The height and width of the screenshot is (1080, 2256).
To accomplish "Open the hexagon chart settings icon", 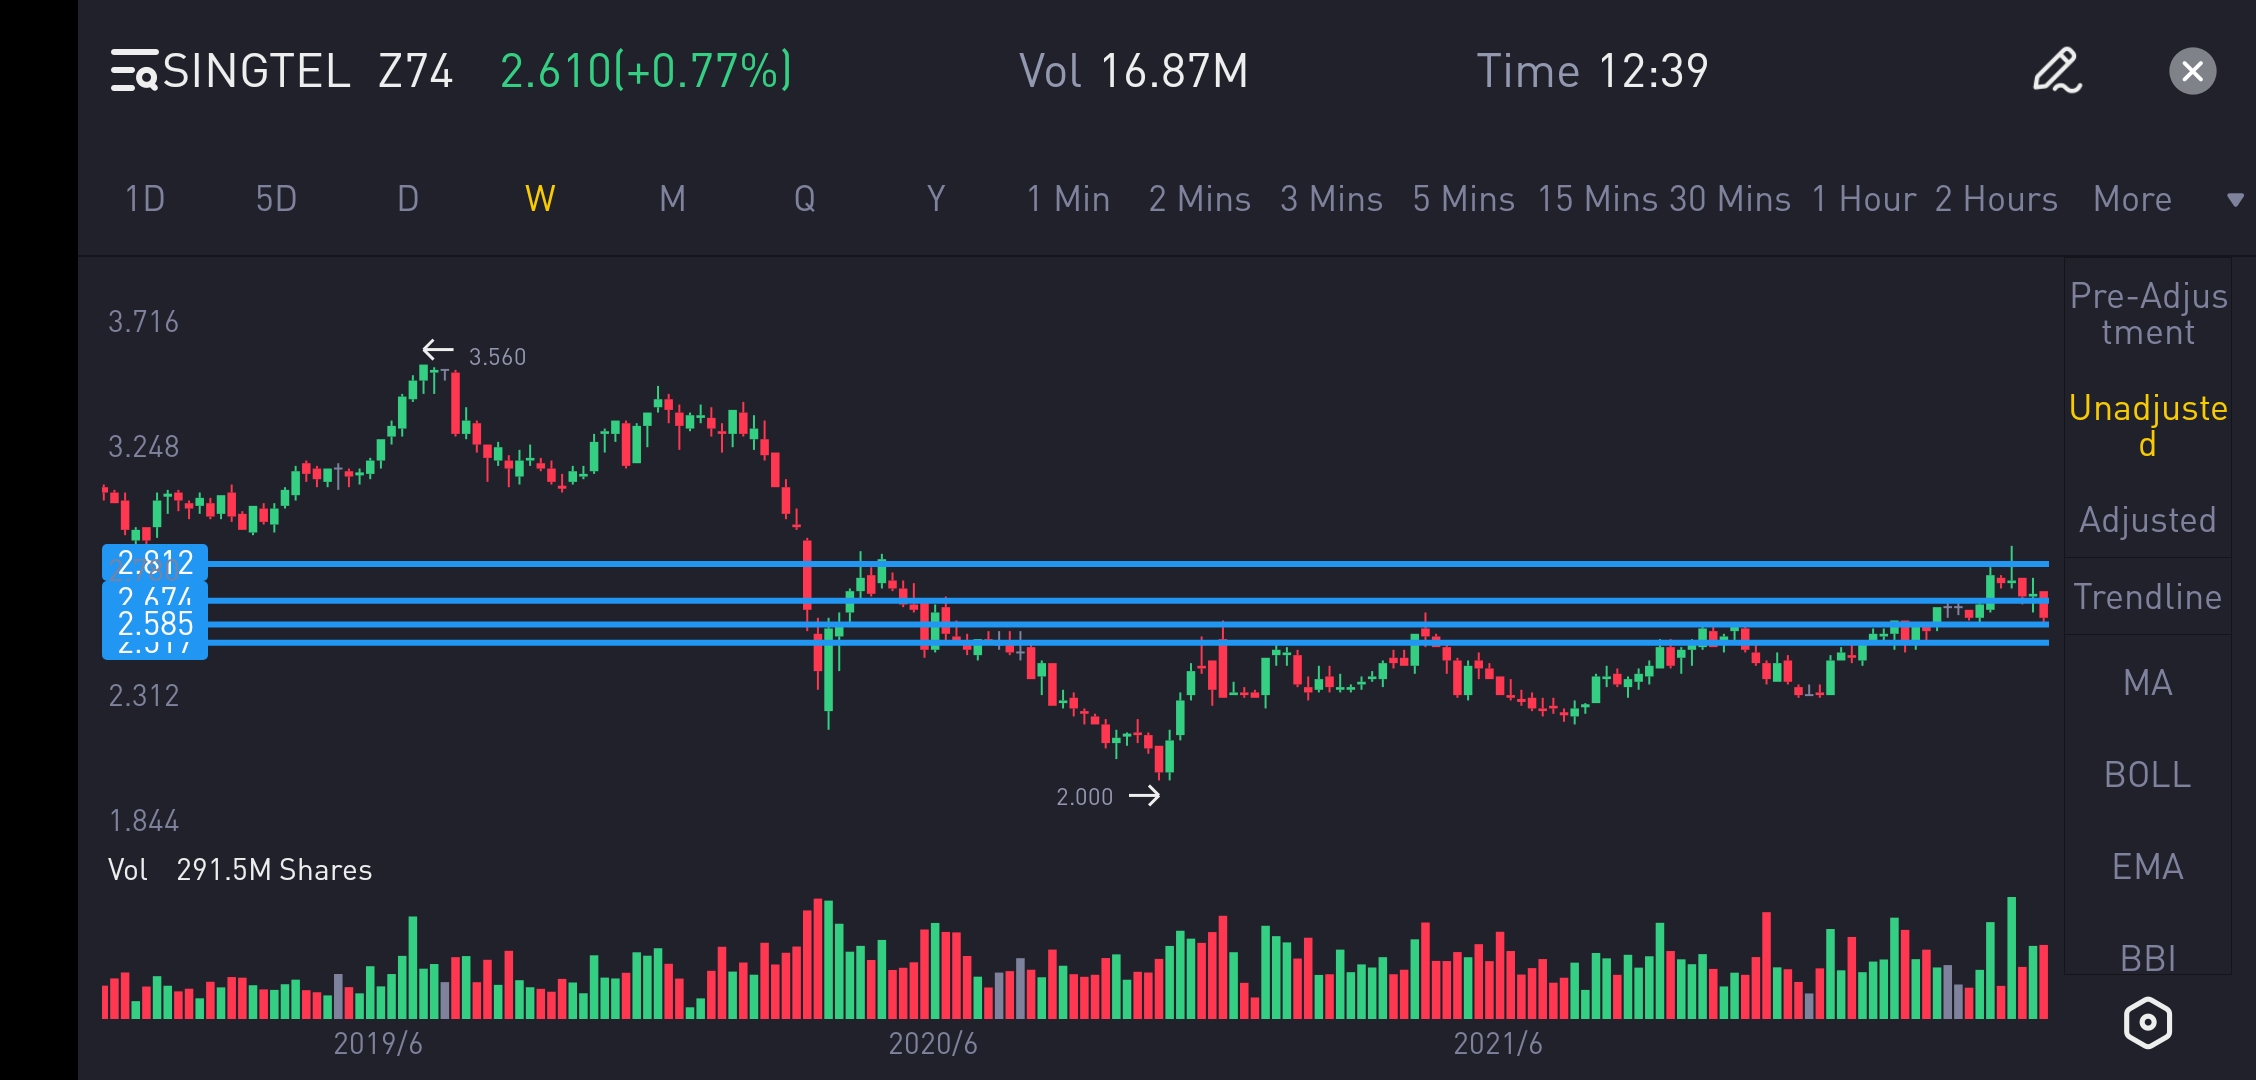I will tap(2147, 1022).
